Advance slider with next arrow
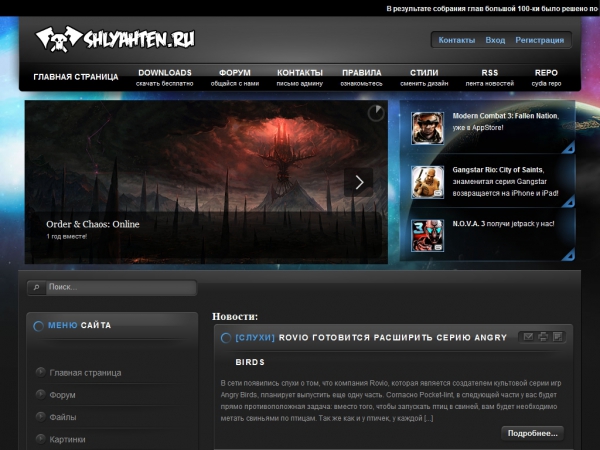Image resolution: width=600 pixels, height=450 pixels. 359,182
